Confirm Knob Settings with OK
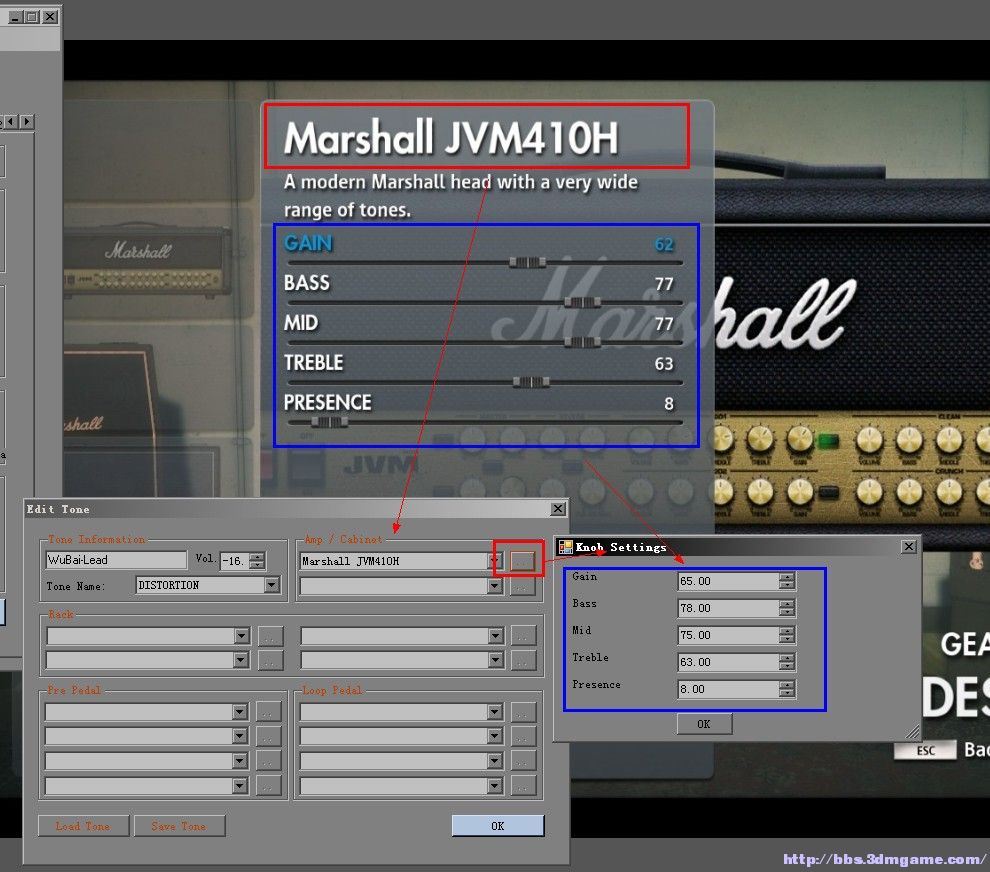Viewport: 990px width, 872px height. click(x=704, y=724)
